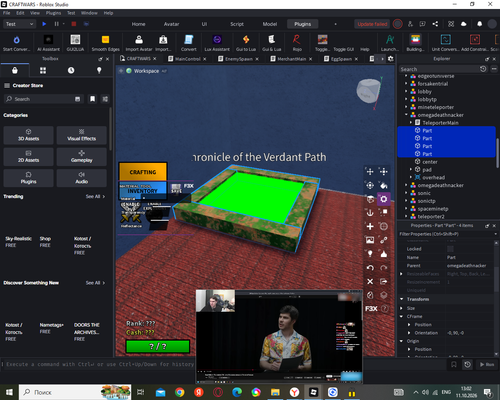
Task: Click the command bar input
Action: point(100,364)
